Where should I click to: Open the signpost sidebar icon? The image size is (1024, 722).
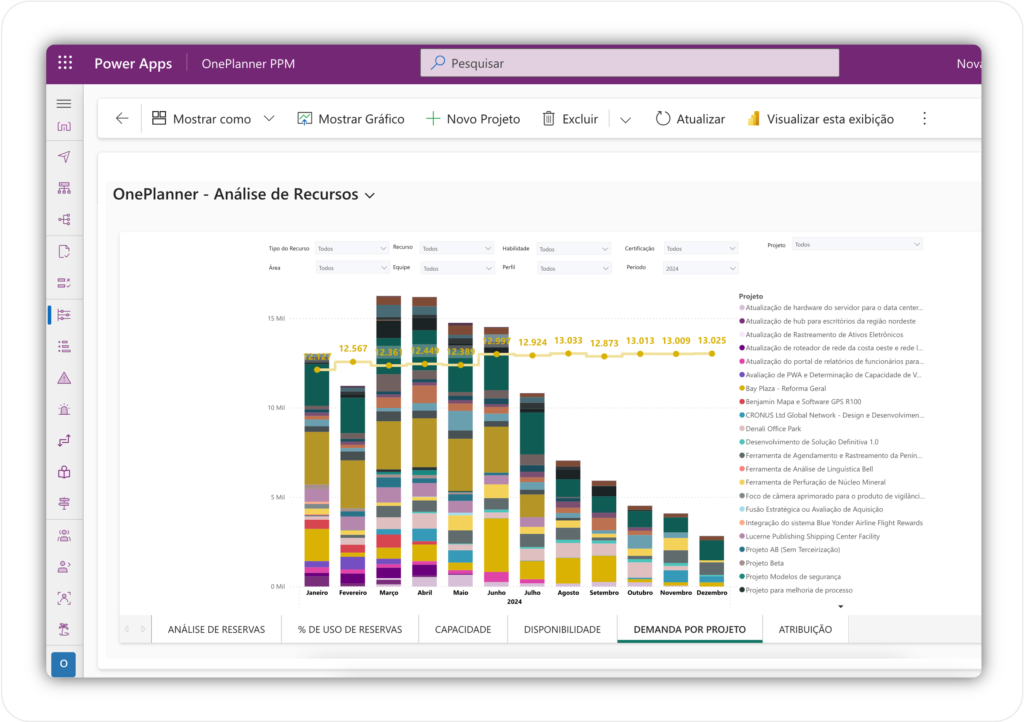(x=64, y=503)
